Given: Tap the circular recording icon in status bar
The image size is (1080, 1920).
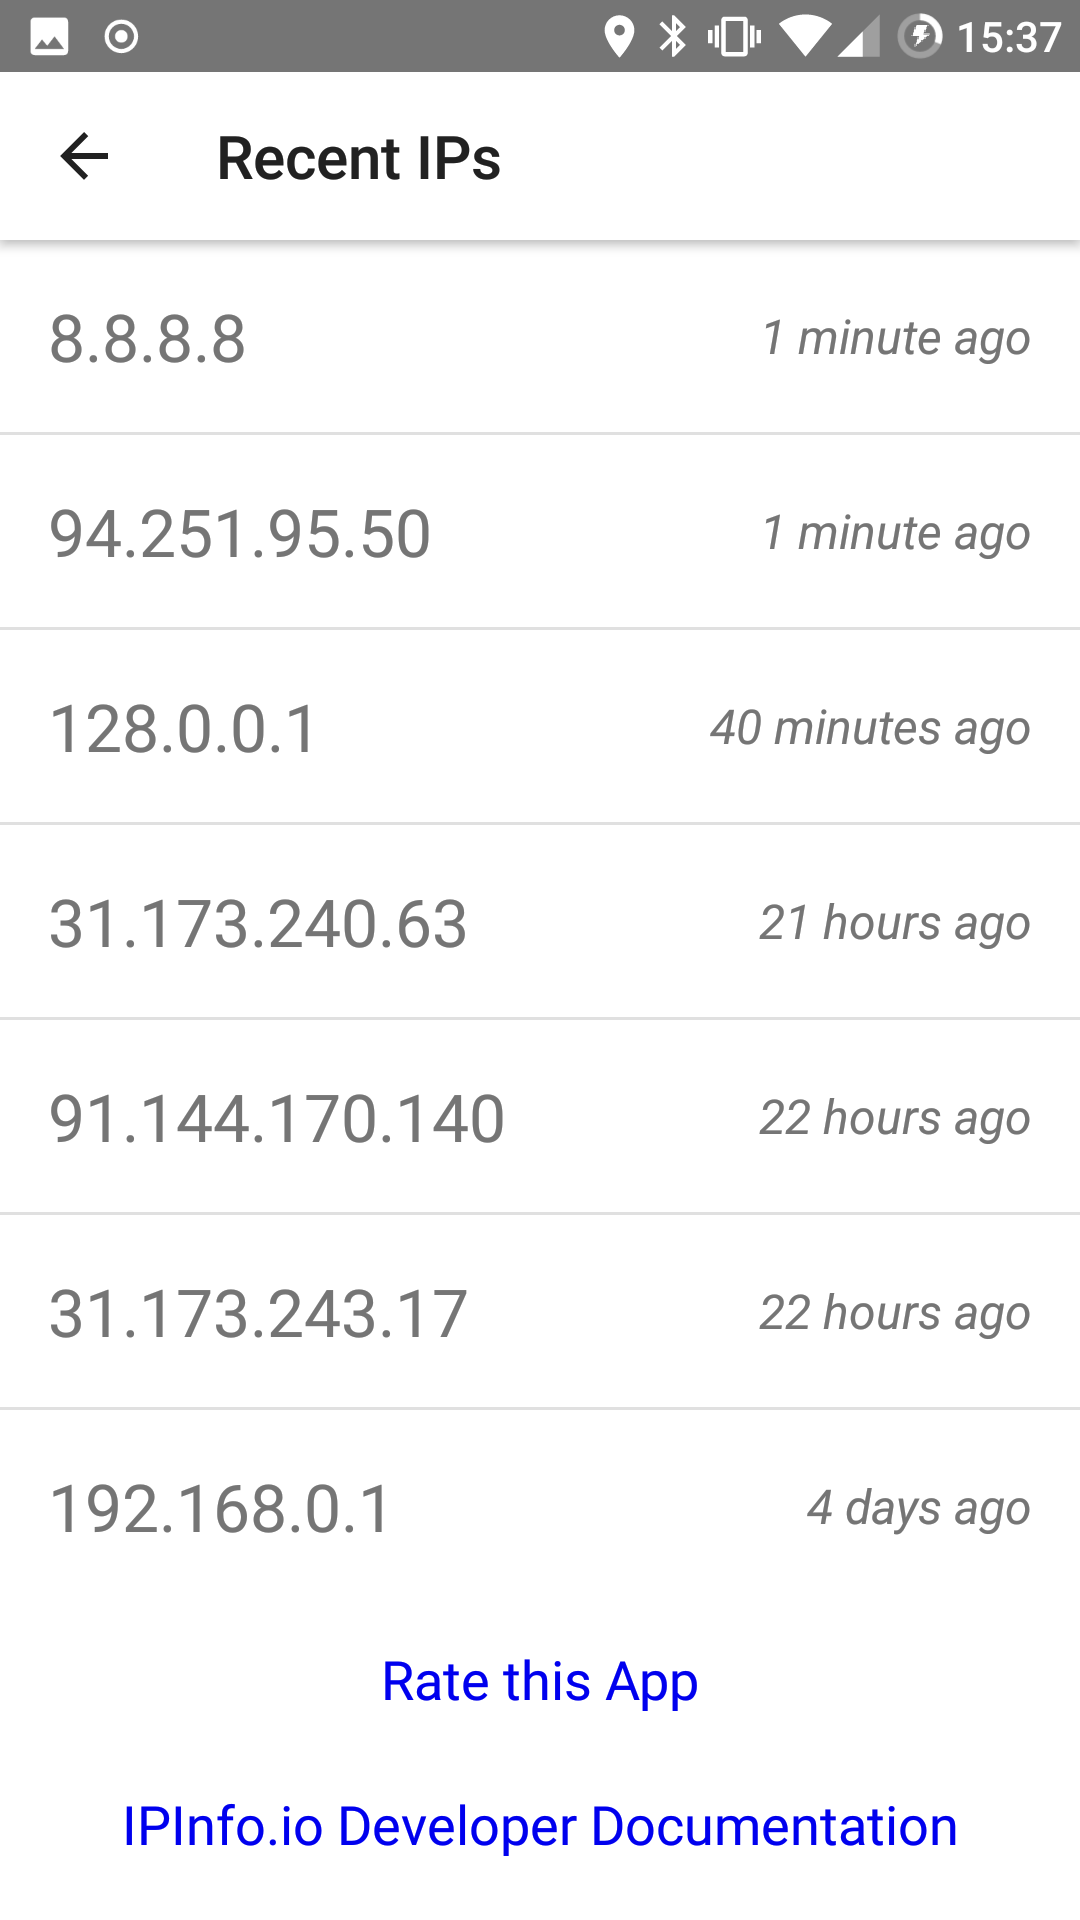Looking at the screenshot, I should pos(121,37).
